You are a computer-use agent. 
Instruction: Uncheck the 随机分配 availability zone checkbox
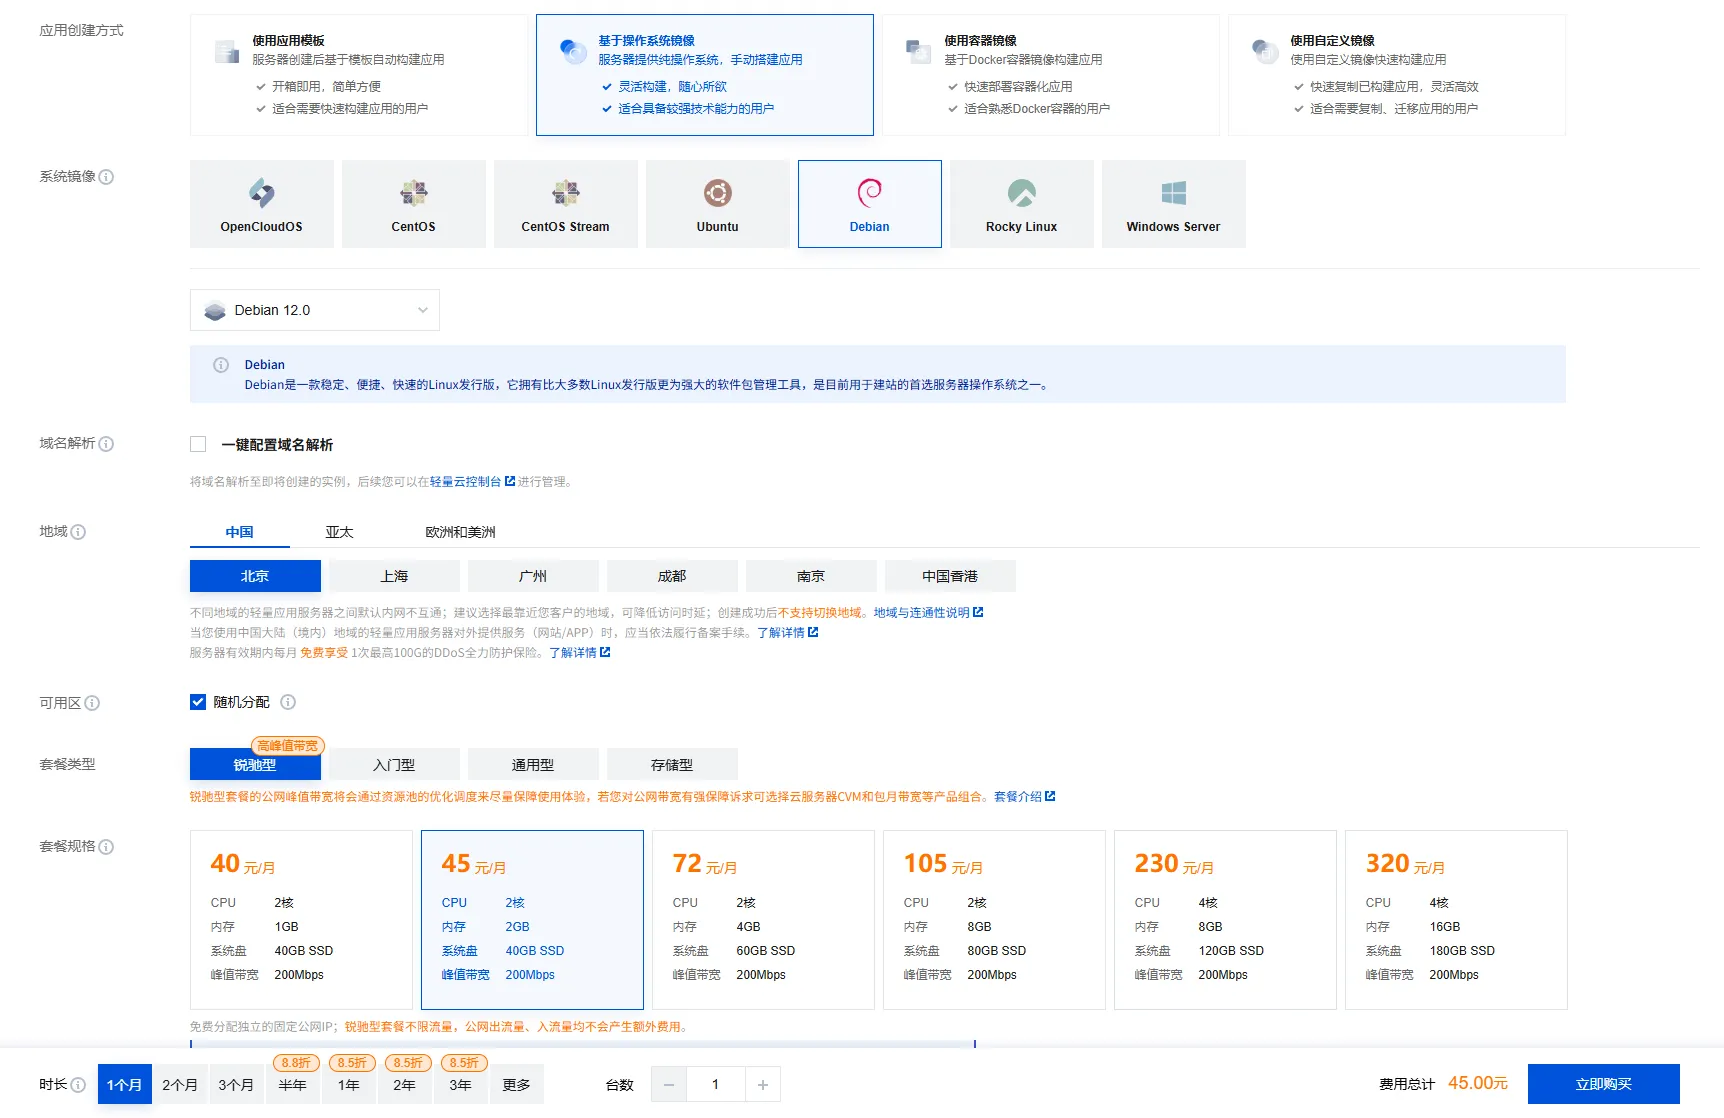(198, 702)
